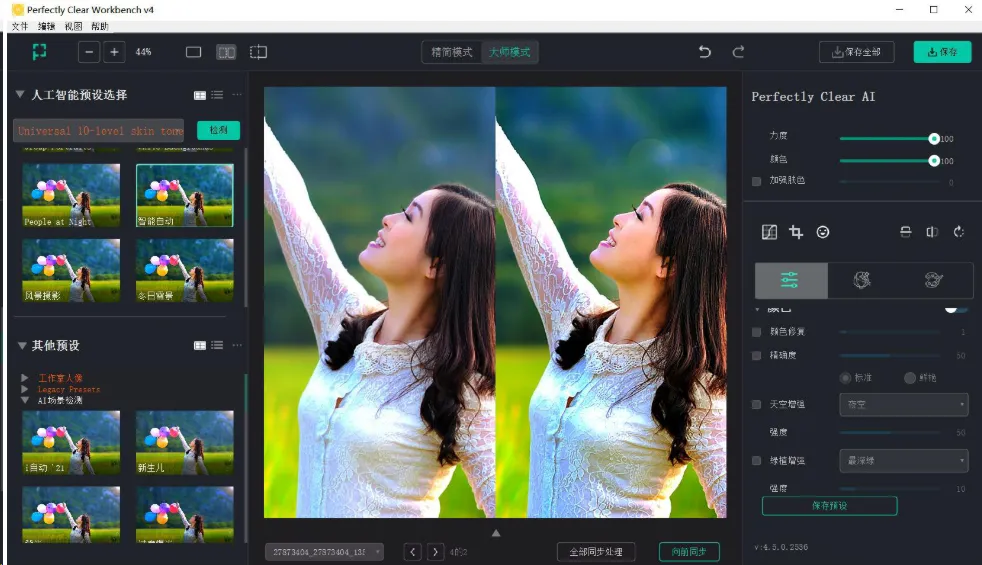Screen dimensions: 982x565
Task: Select the 鲜艳 radio option
Action: pos(910,378)
